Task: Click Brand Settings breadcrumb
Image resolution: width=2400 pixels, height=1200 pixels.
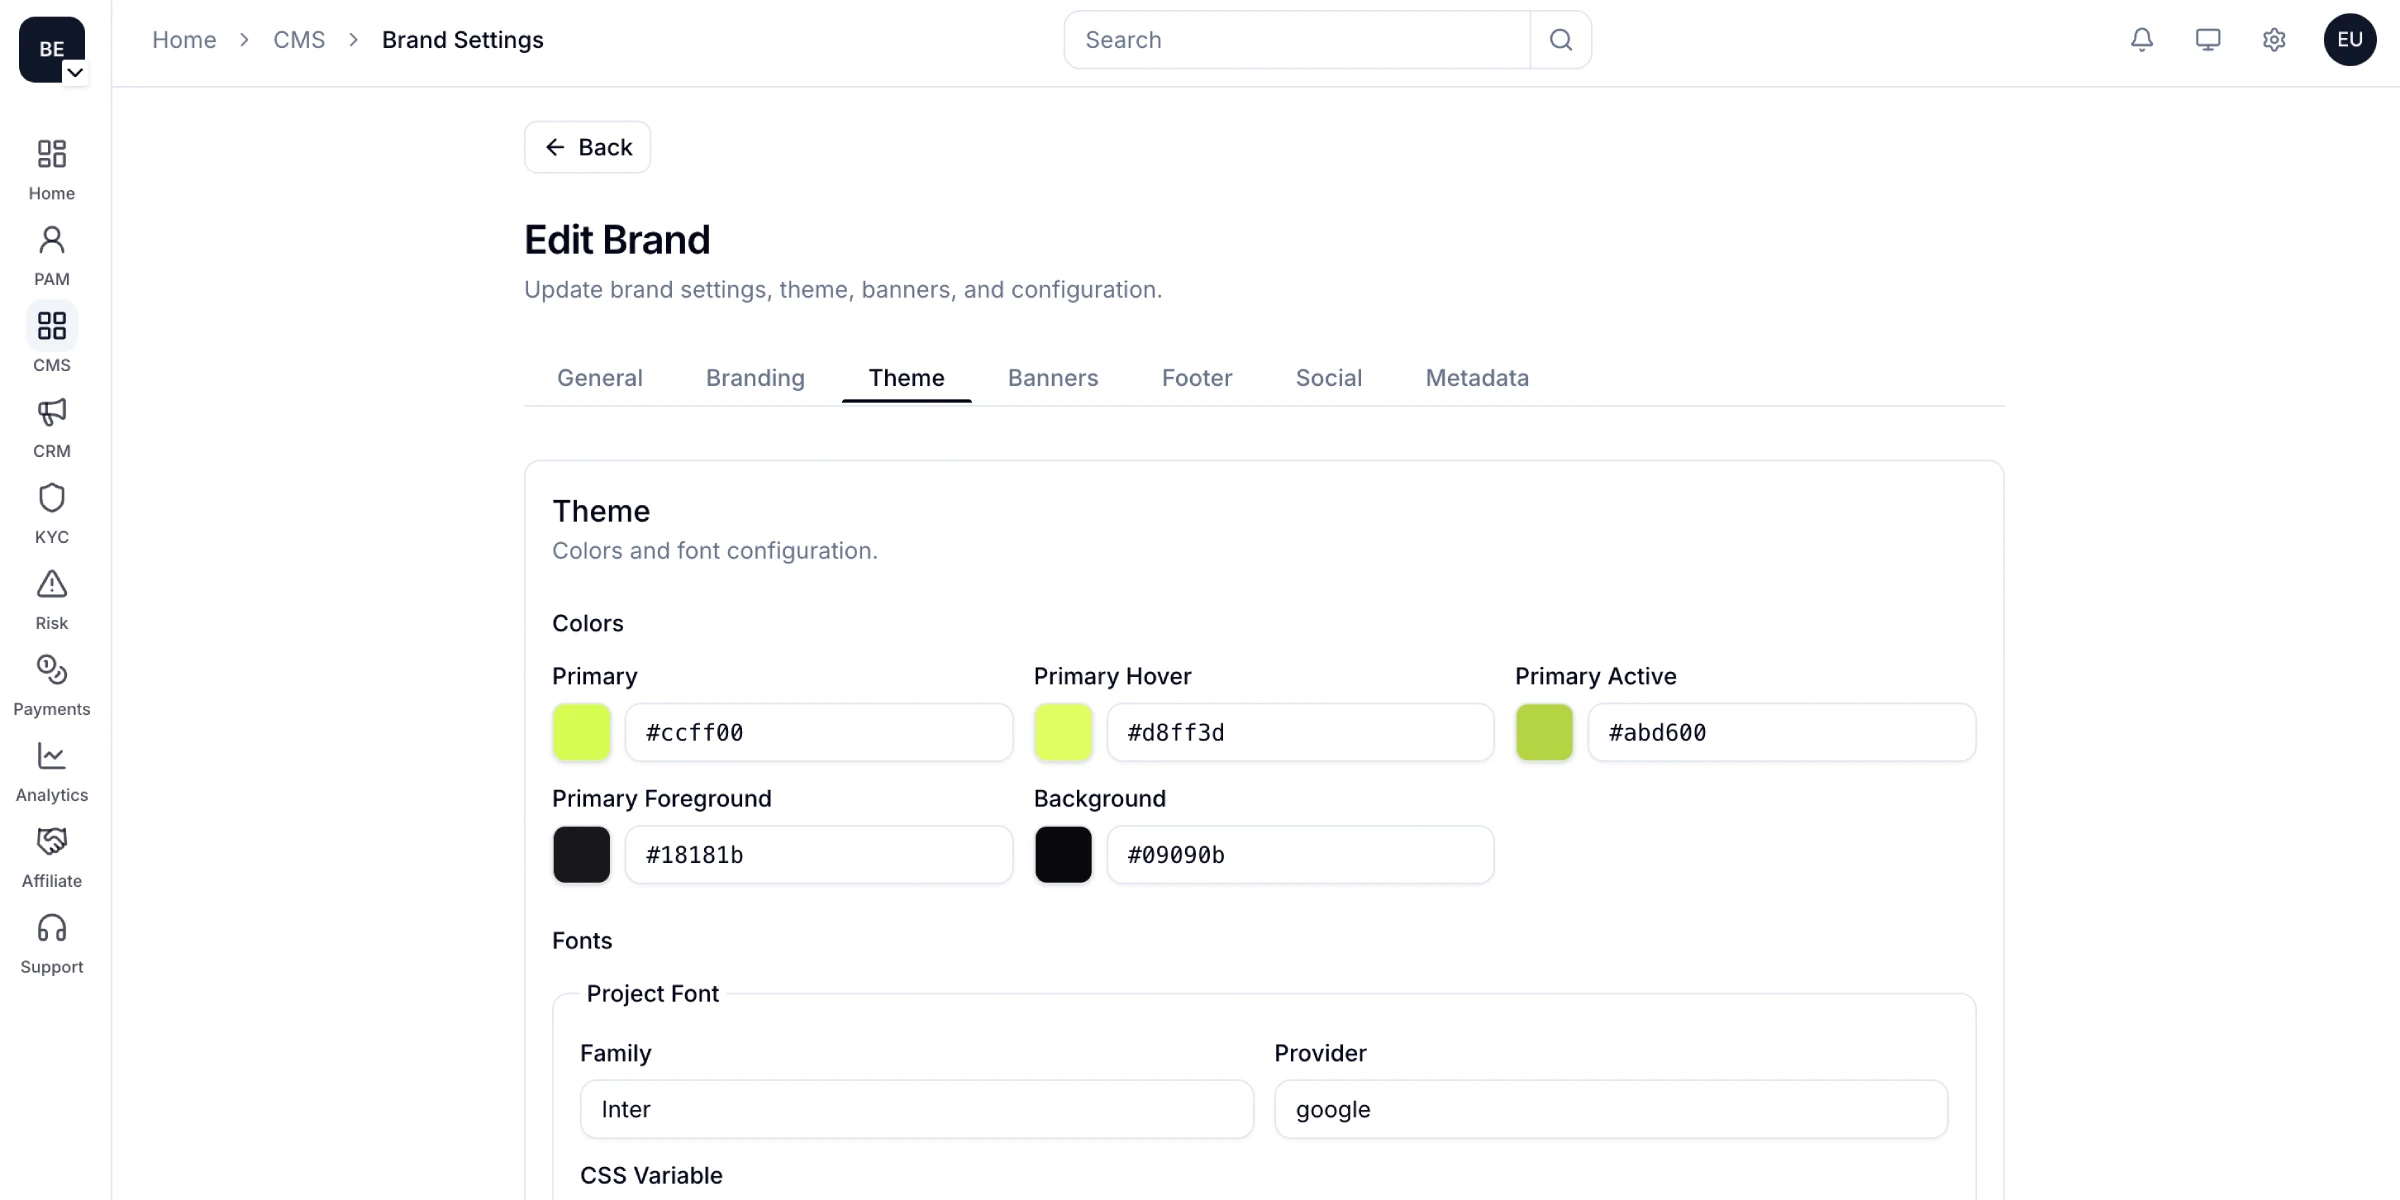Action: (463, 40)
